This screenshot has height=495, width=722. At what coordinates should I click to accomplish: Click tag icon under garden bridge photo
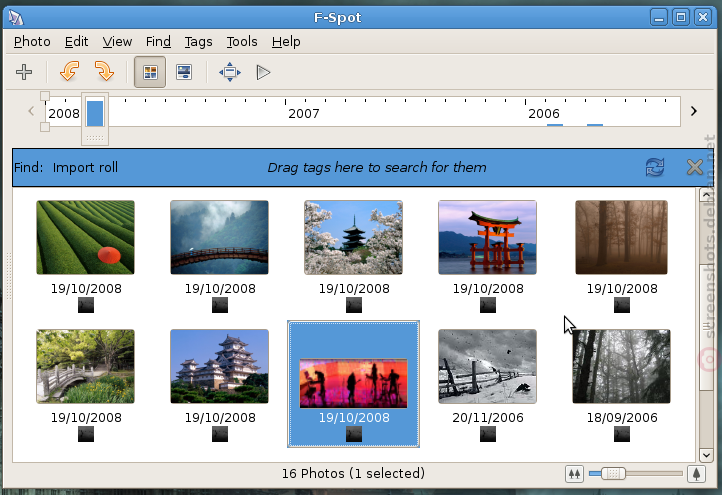(x=86, y=434)
